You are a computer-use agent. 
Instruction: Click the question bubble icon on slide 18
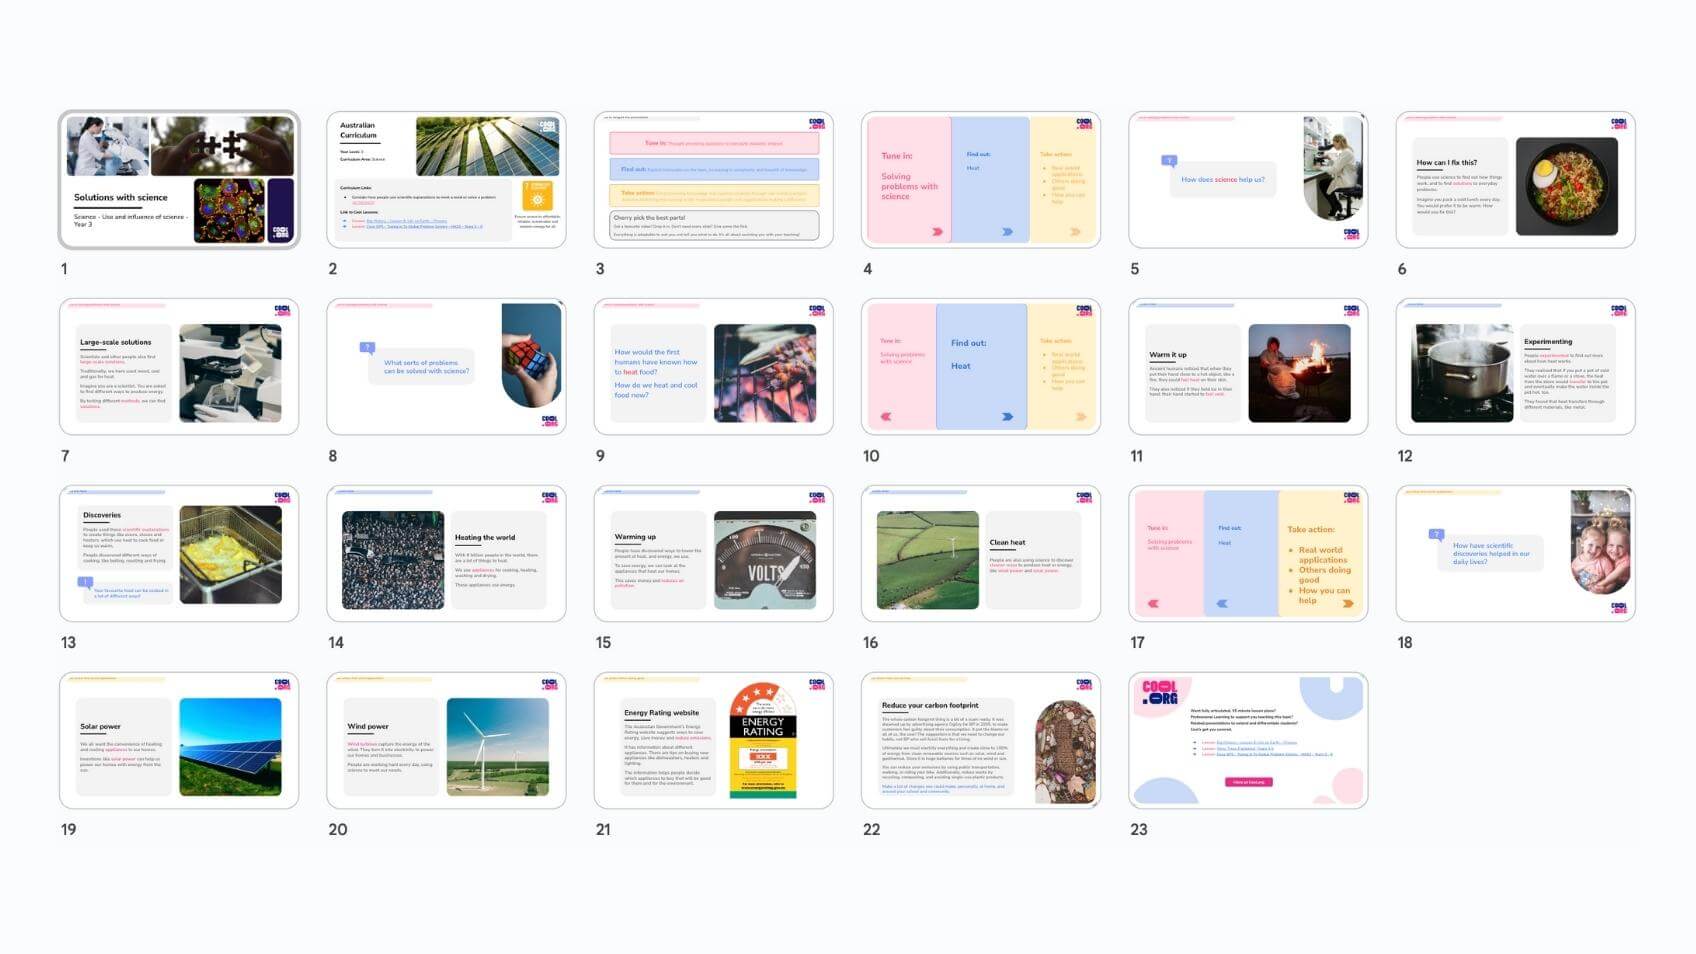[1436, 535]
